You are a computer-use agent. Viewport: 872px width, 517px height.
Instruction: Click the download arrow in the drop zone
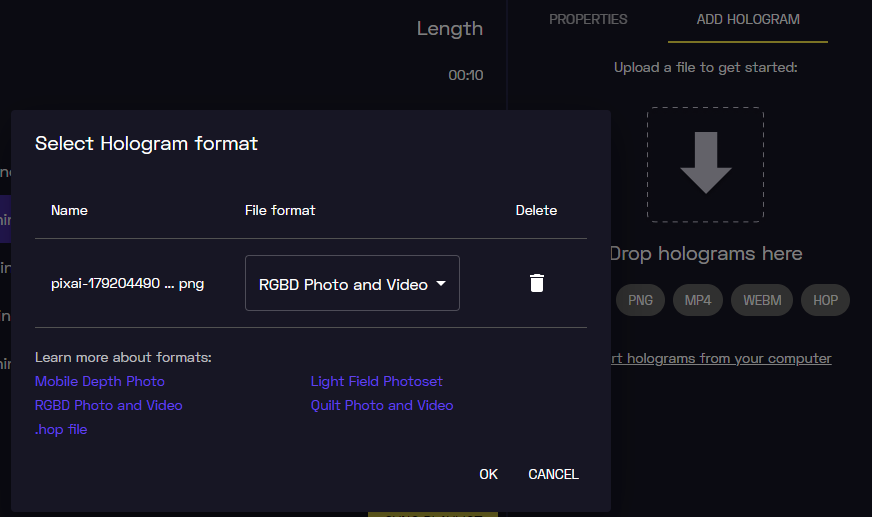point(705,163)
